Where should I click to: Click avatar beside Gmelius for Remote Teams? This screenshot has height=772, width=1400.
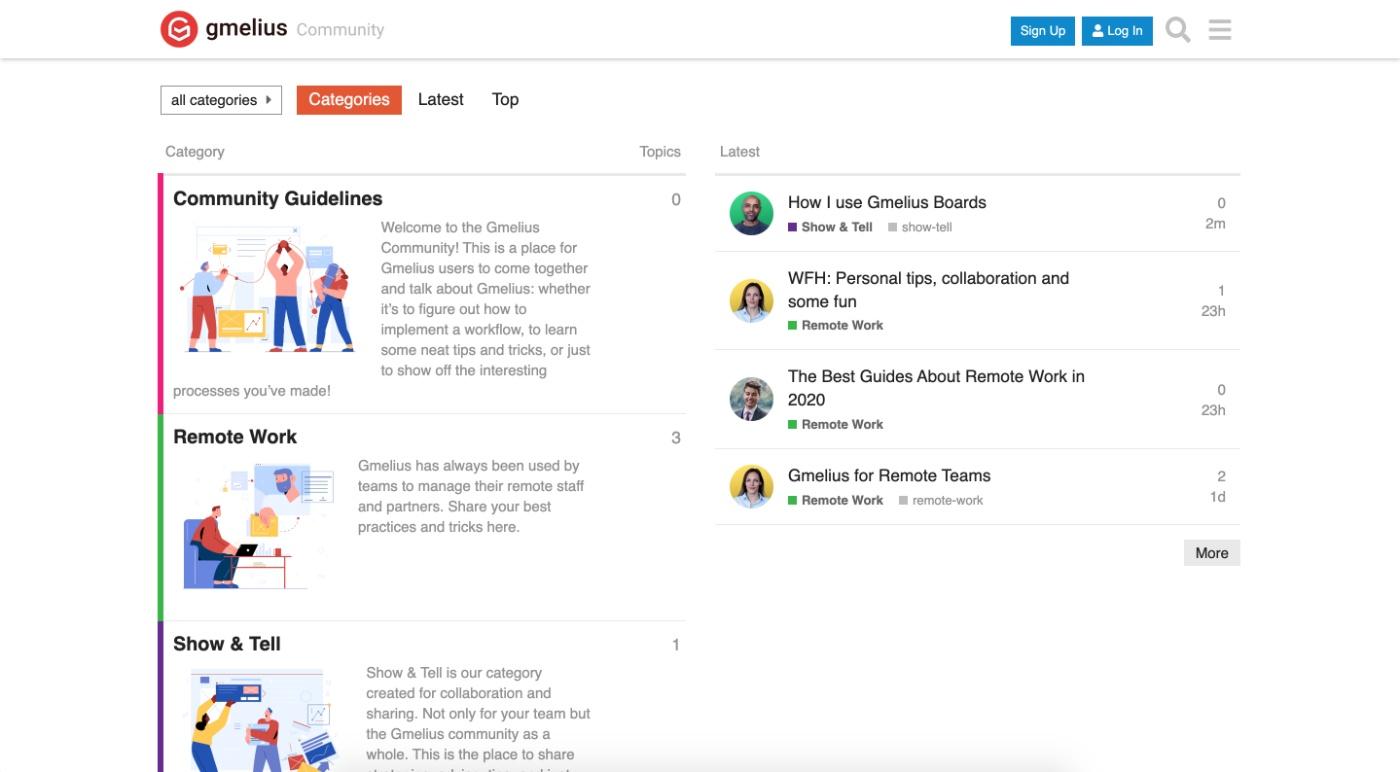coord(751,487)
